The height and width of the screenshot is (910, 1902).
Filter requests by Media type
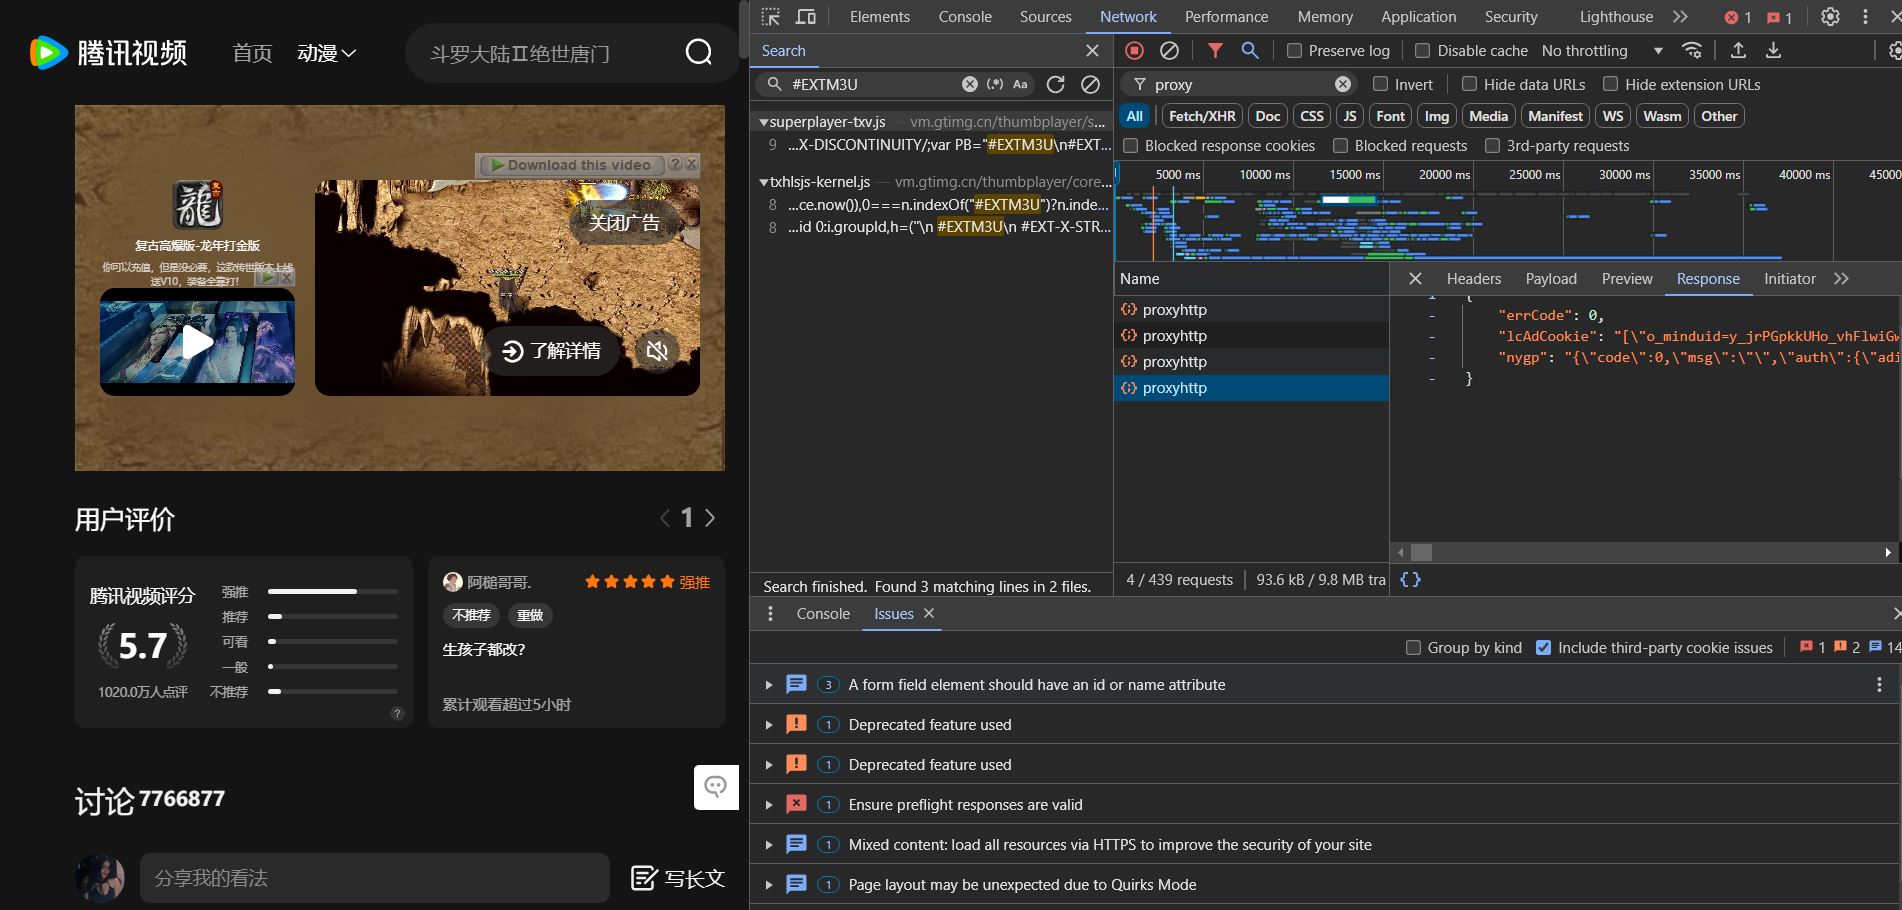pyautogui.click(x=1488, y=116)
